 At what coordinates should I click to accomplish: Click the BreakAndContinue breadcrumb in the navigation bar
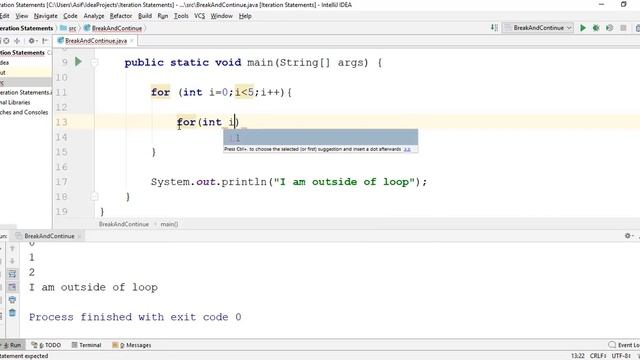pyautogui.click(x=113, y=28)
